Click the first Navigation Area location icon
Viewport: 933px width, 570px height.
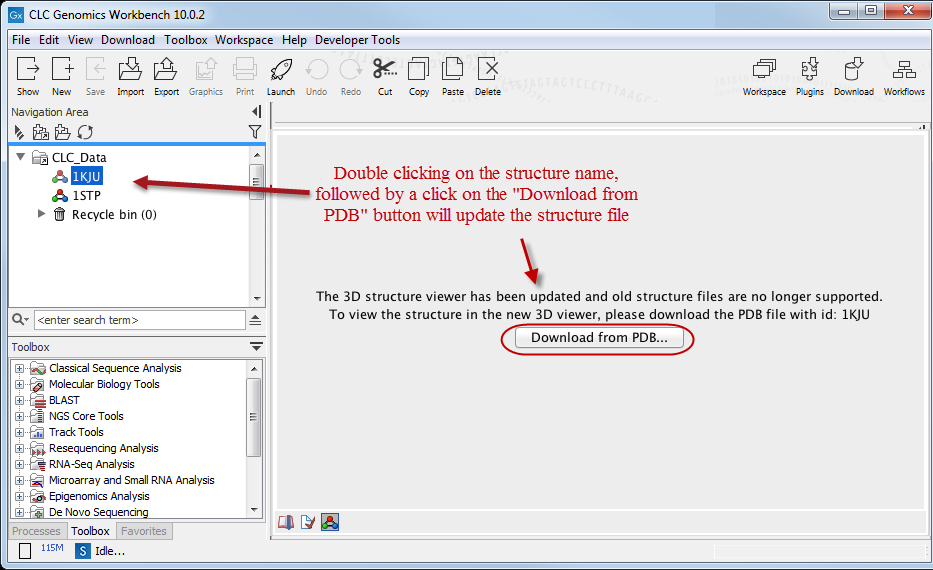click(18, 132)
